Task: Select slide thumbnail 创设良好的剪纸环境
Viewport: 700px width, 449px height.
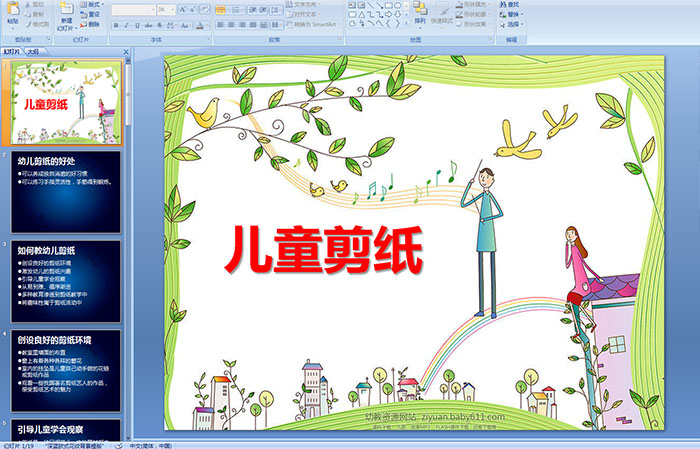Action: click(x=66, y=370)
